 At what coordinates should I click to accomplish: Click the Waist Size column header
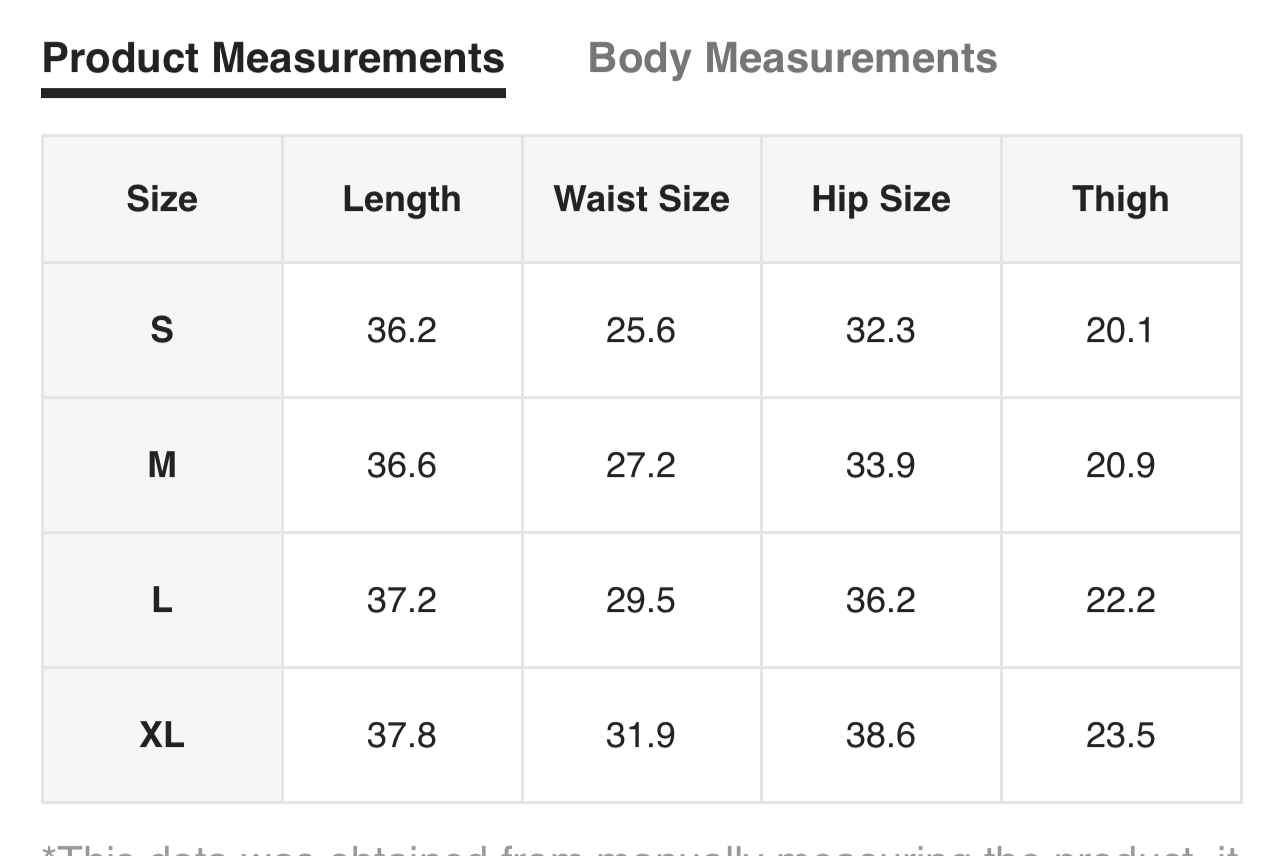point(641,199)
